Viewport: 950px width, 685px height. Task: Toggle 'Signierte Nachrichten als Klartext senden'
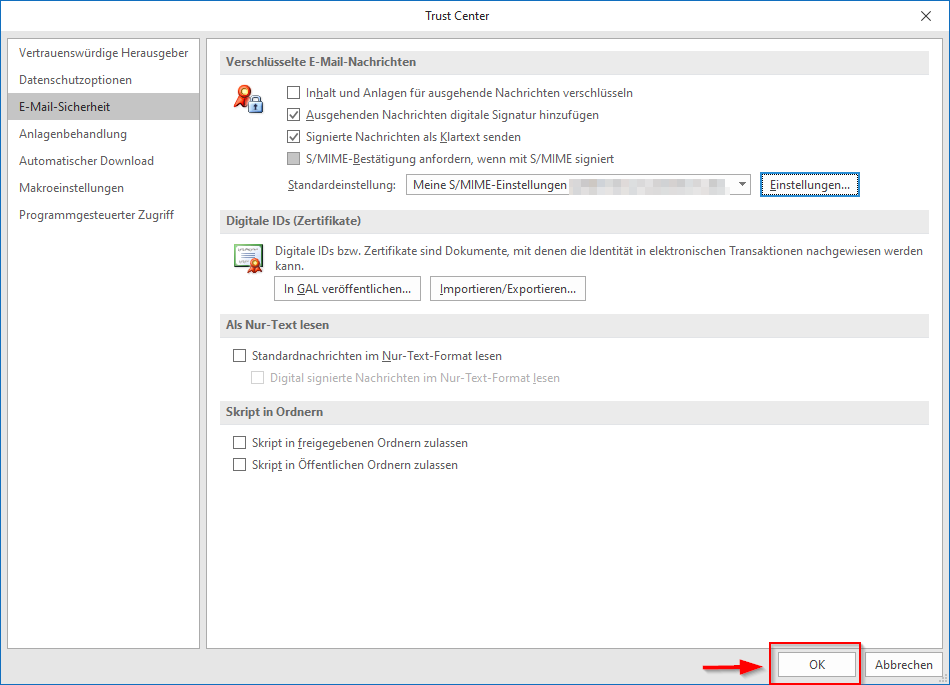(294, 137)
